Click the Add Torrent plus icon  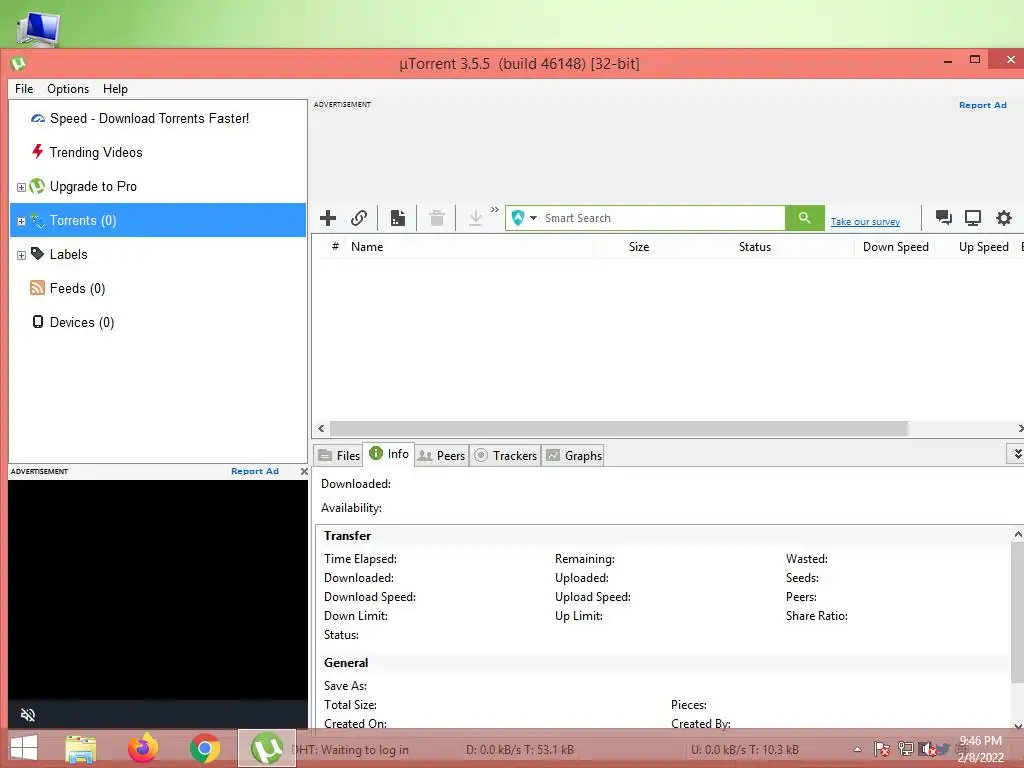(328, 218)
